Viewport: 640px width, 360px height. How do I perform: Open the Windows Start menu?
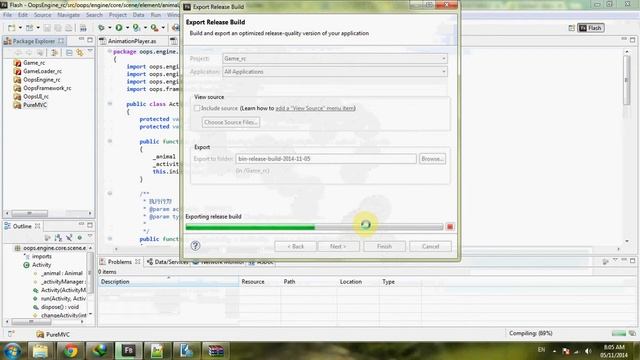pyautogui.click(x=12, y=351)
